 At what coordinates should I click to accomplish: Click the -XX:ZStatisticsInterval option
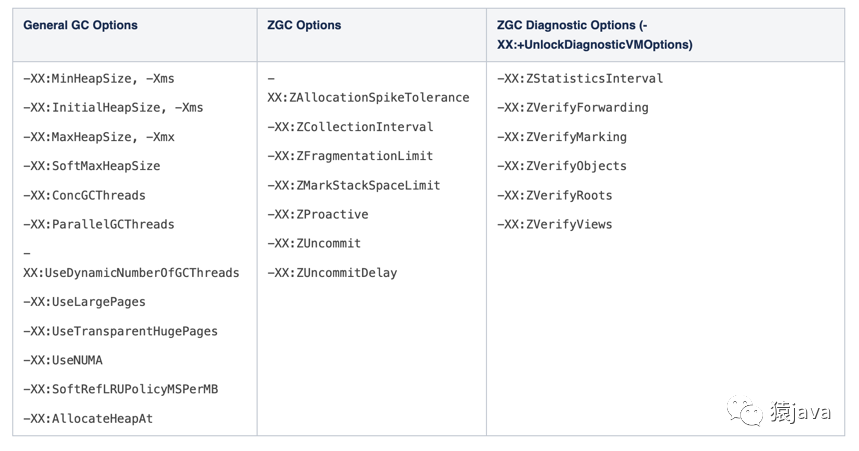(x=580, y=78)
